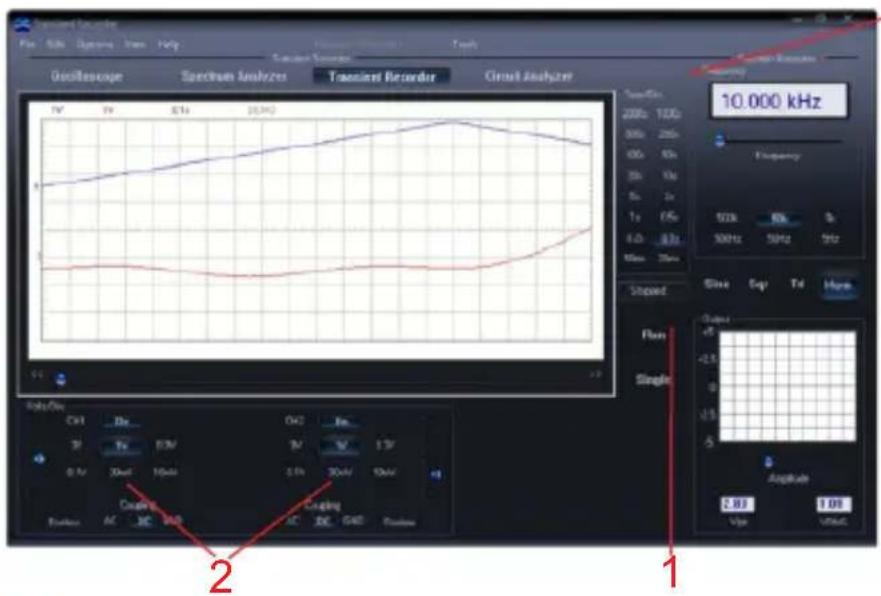Open the Edit menu
881x596 pixels.
pyautogui.click(x=55, y=44)
